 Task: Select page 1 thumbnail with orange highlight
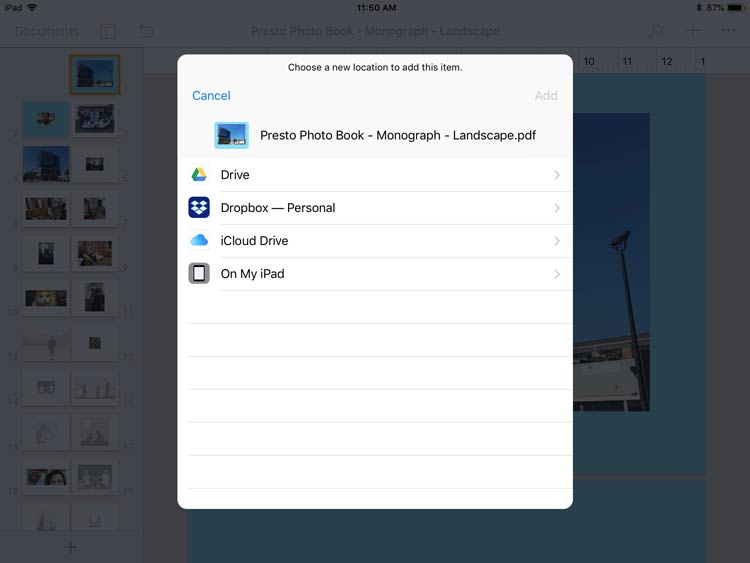tap(95, 75)
